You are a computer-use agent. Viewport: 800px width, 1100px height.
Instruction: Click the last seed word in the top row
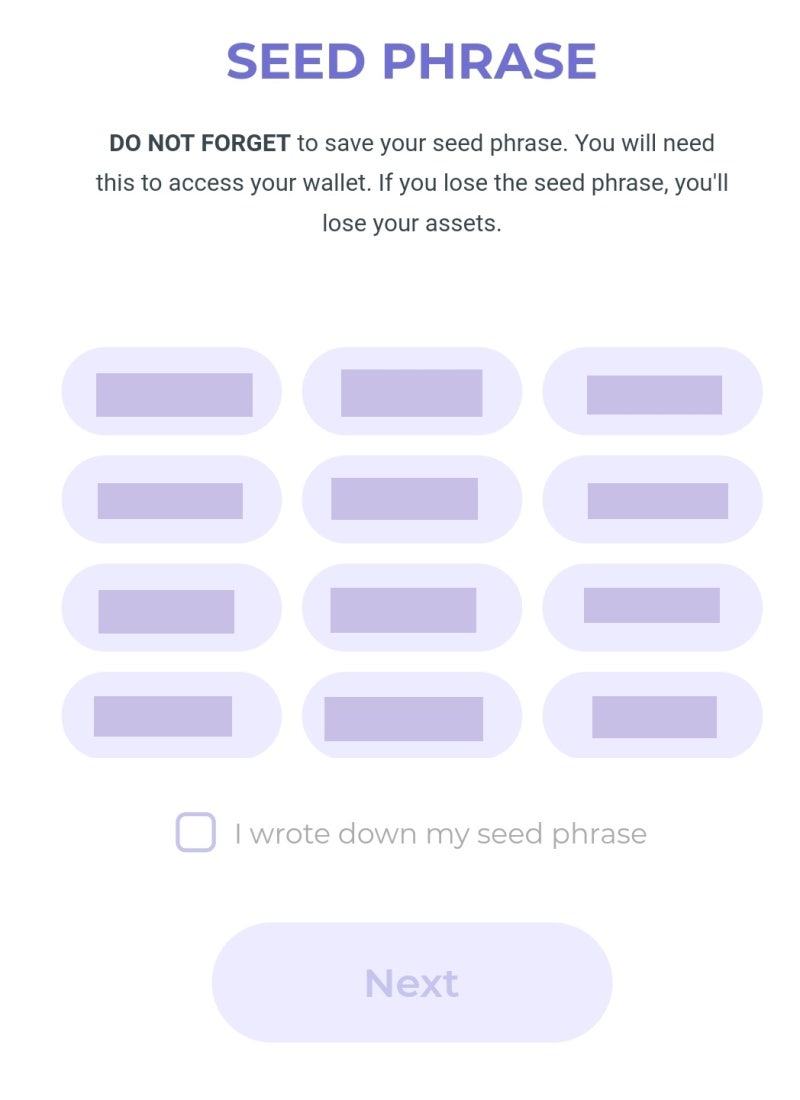[652, 391]
